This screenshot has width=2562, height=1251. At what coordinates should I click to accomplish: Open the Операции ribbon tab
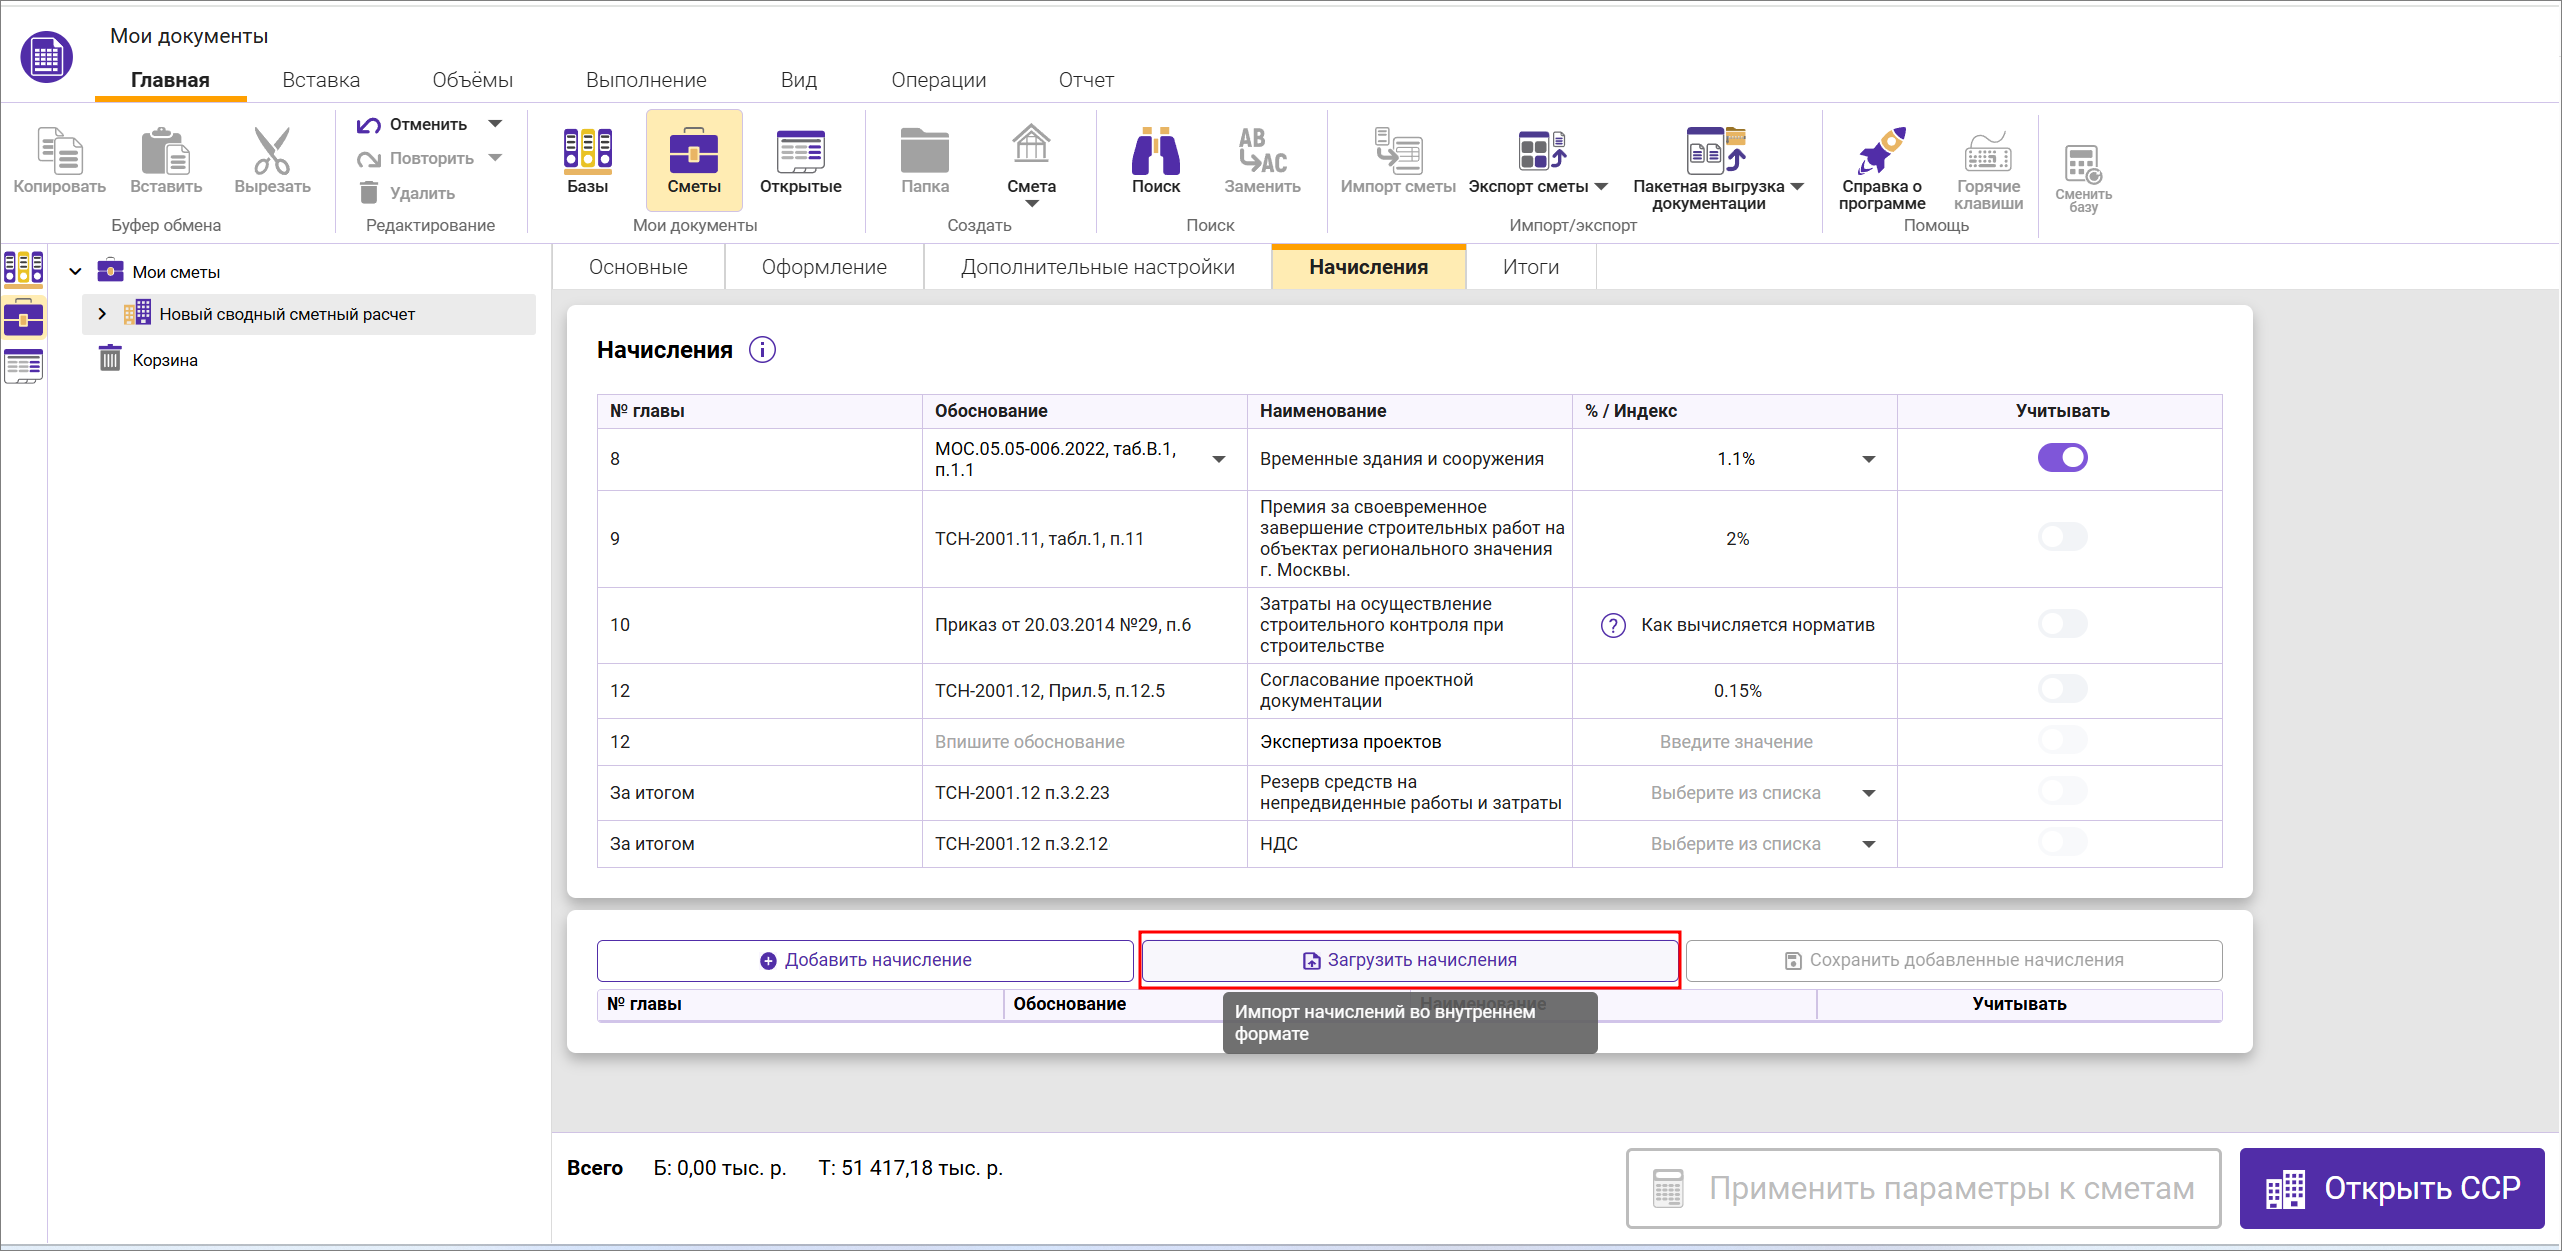tap(938, 80)
